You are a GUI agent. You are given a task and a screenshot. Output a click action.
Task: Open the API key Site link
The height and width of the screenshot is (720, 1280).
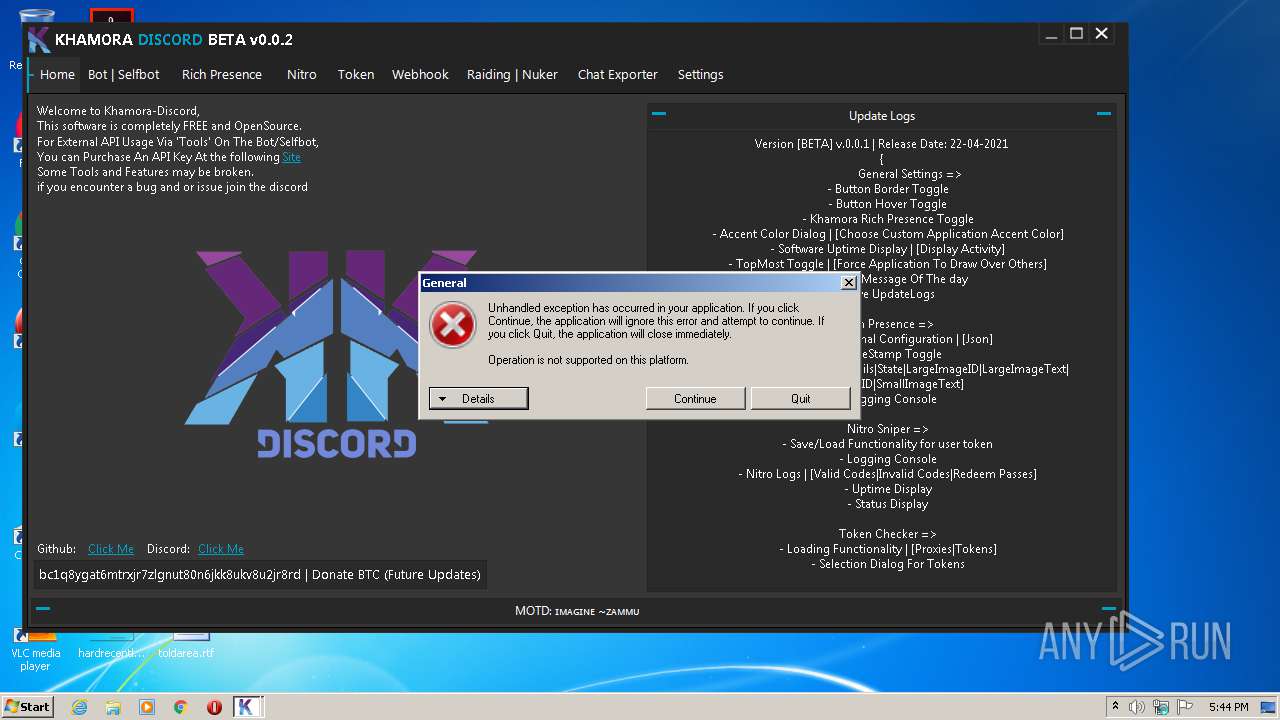point(291,157)
